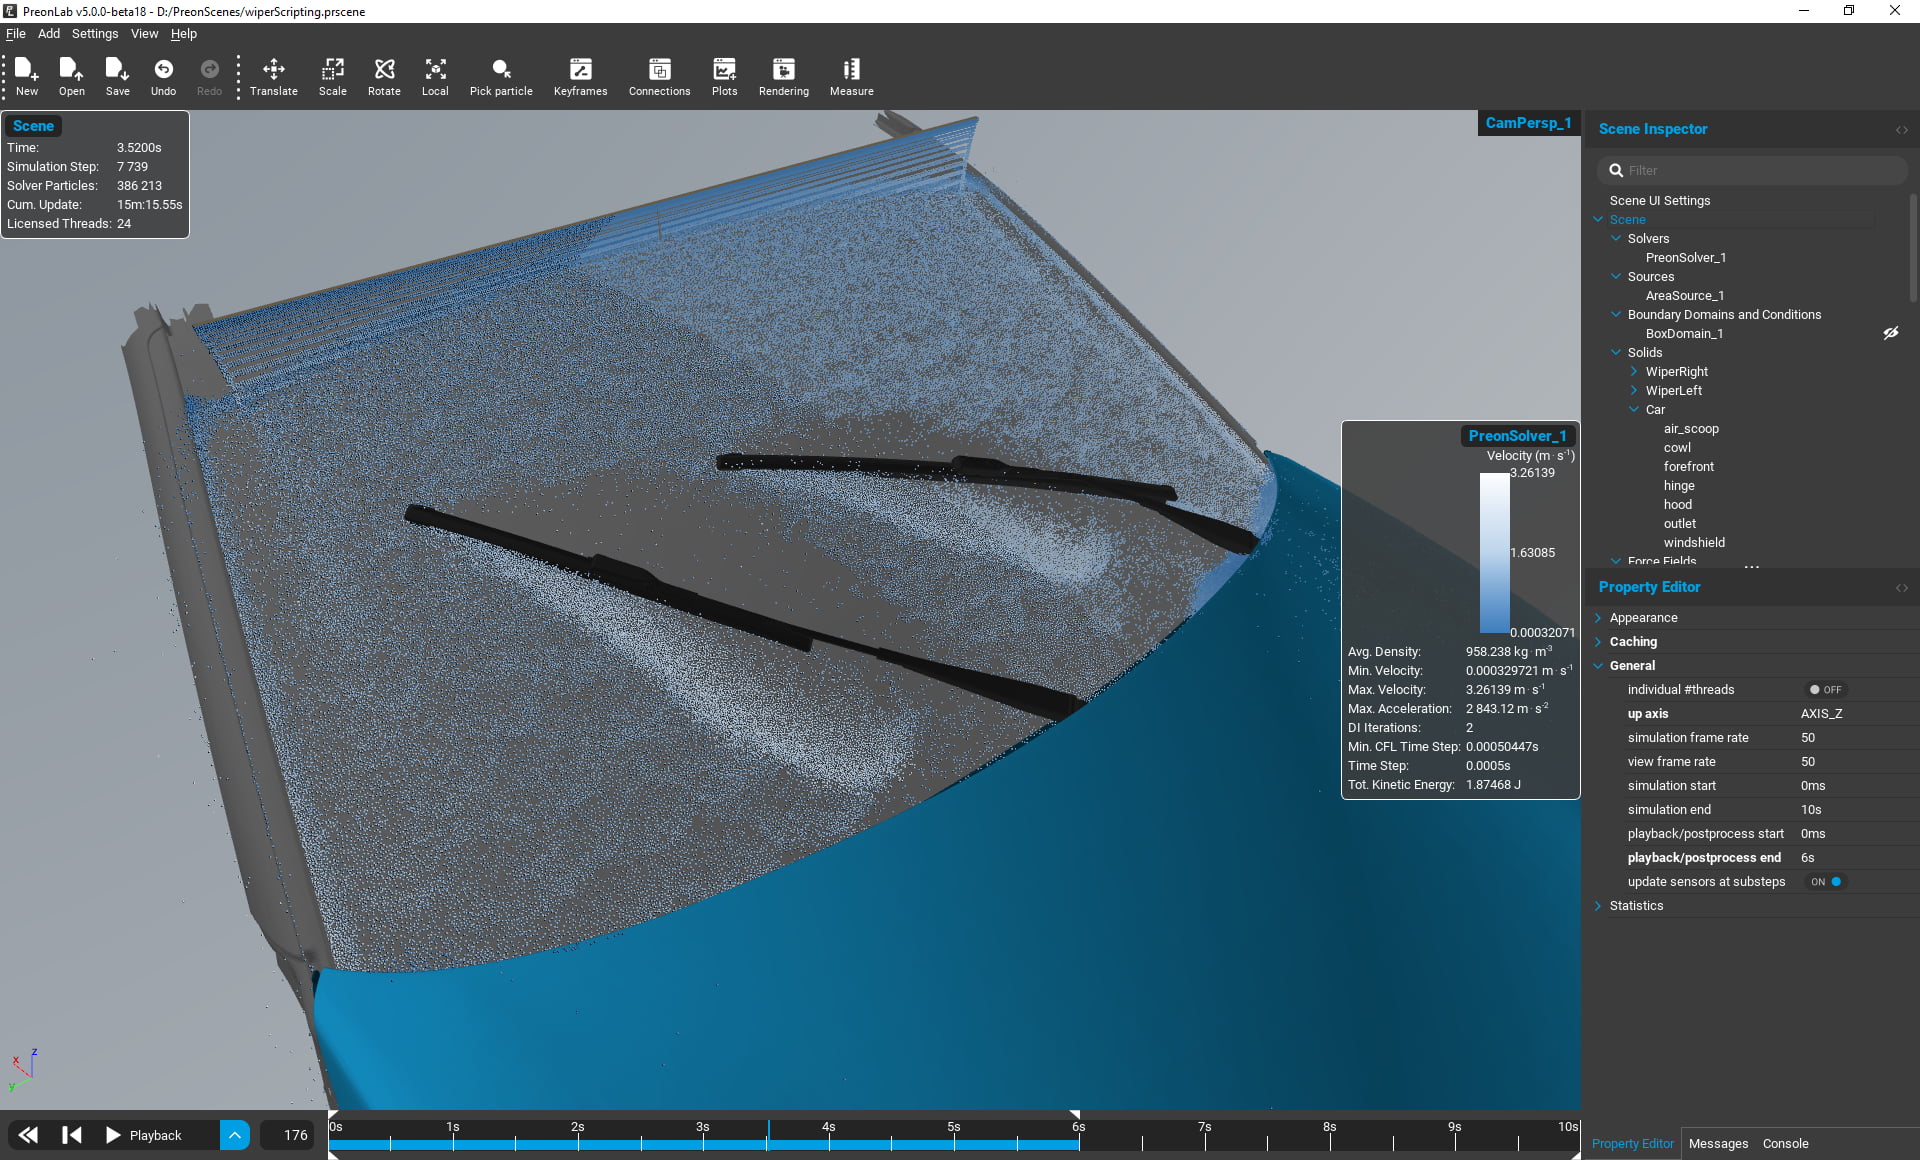The height and width of the screenshot is (1160, 1920).
Task: Toggle visibility of BoxDomain_1
Action: 1890,333
